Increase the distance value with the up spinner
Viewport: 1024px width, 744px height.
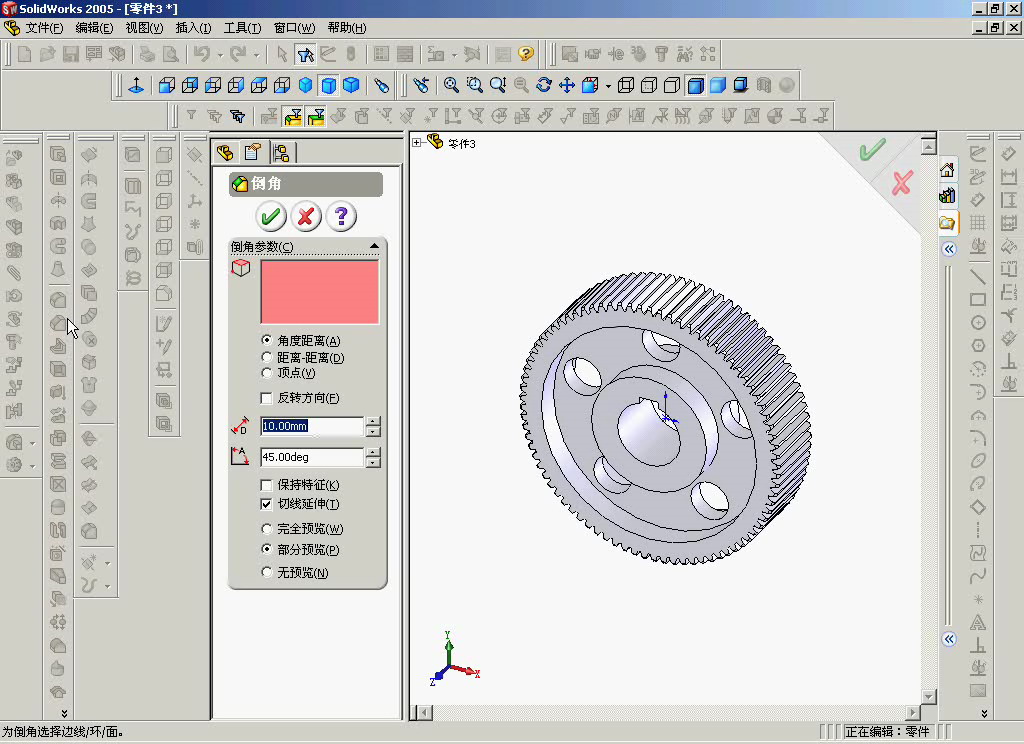coord(373,421)
